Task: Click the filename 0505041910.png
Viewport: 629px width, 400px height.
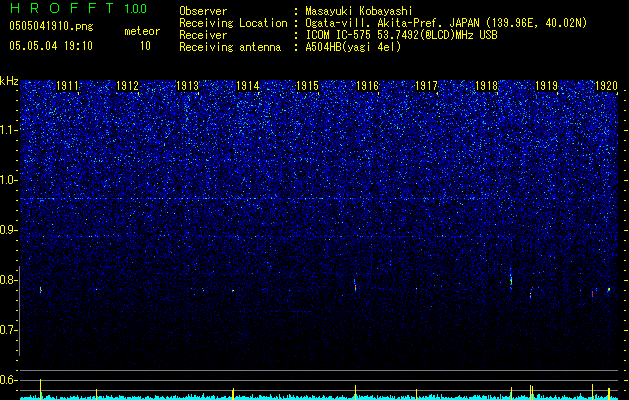Action: click(x=51, y=27)
